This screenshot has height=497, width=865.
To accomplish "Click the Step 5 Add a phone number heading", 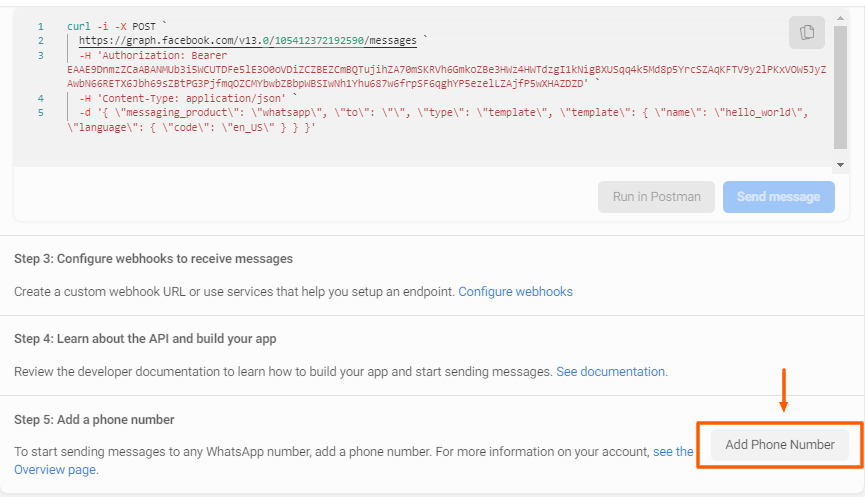I will point(94,420).
